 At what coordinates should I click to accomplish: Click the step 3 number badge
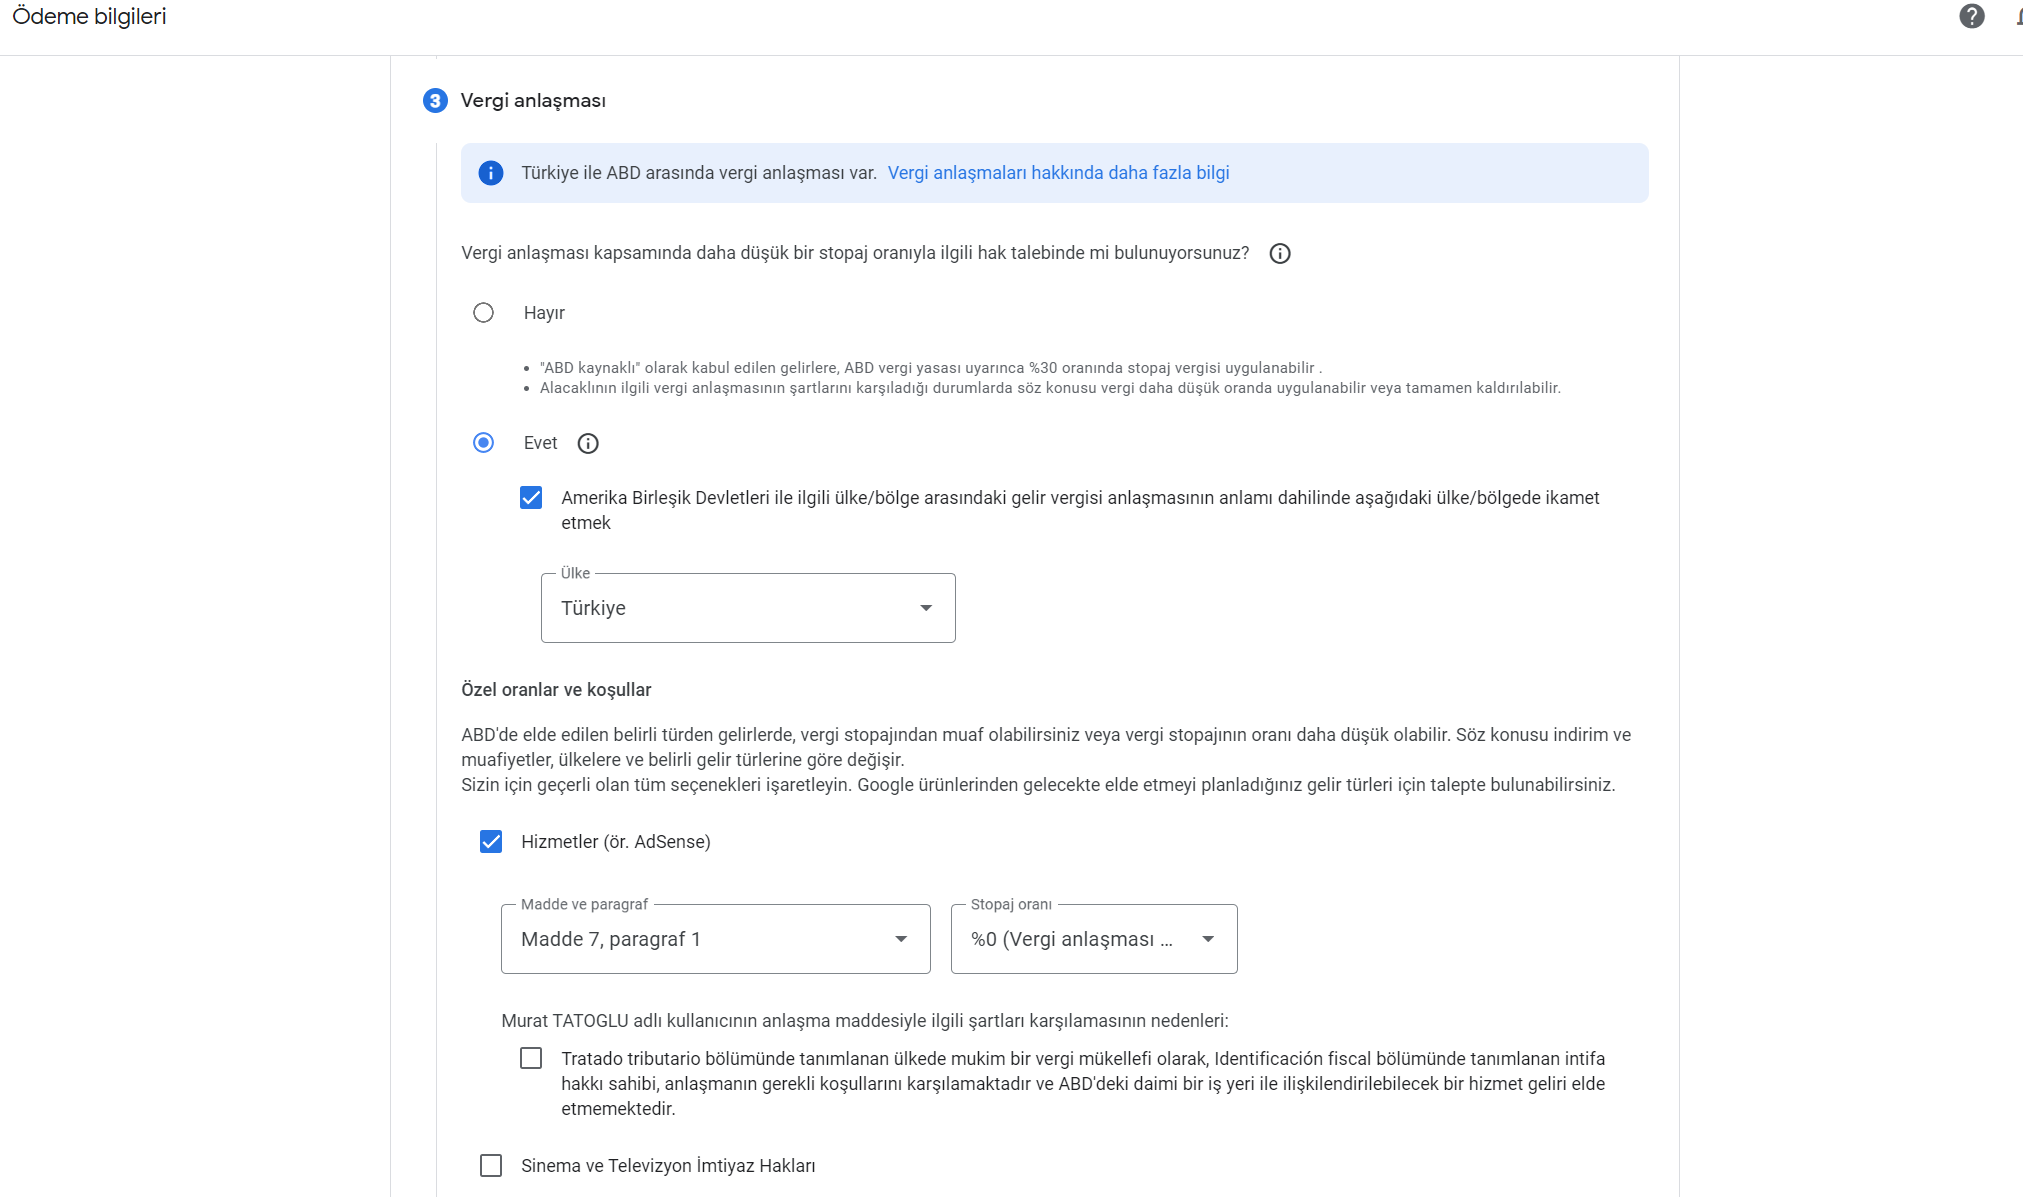[x=435, y=101]
